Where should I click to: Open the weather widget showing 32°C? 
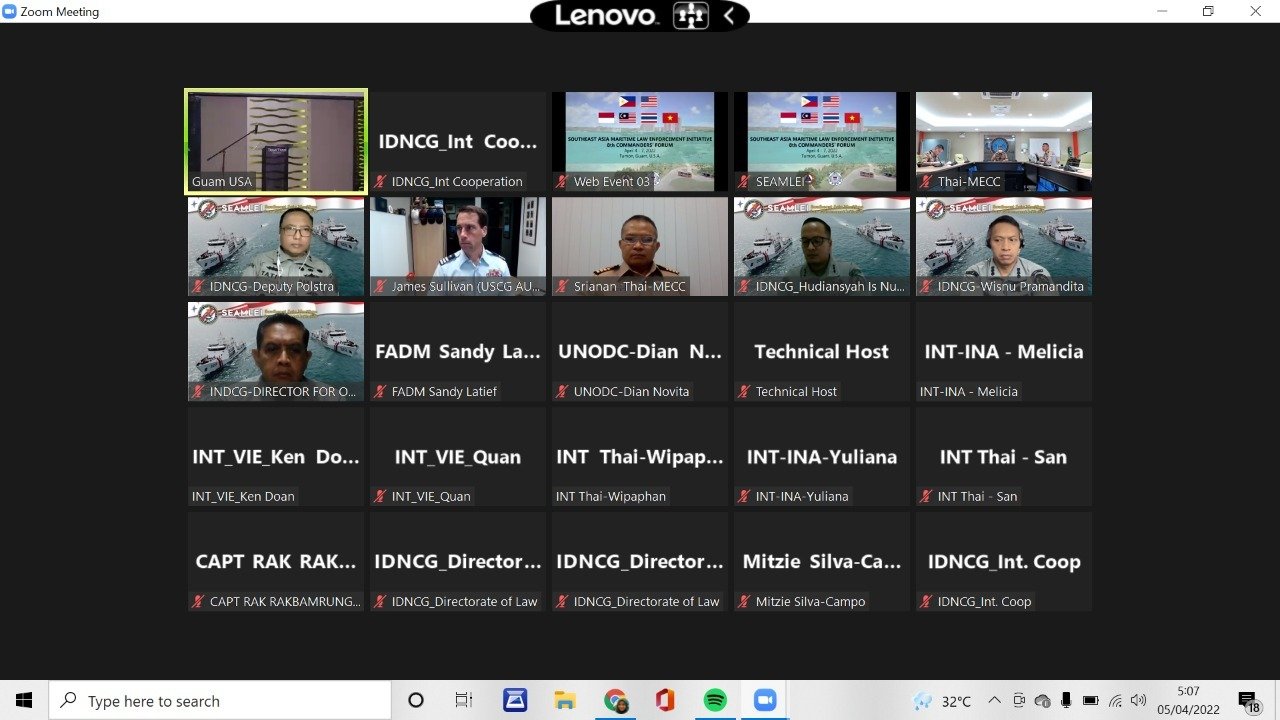point(942,701)
